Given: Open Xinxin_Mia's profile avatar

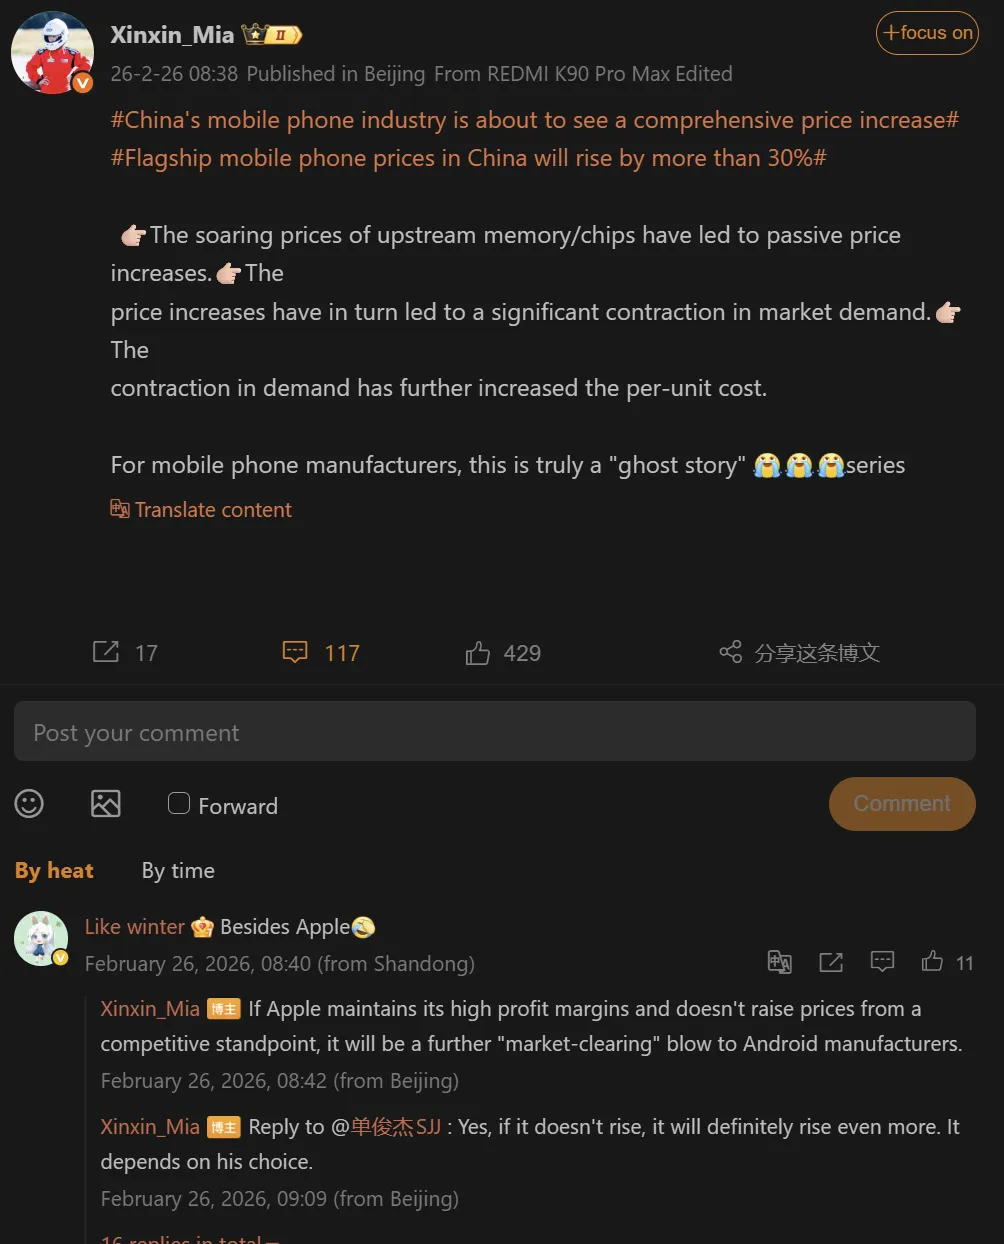Looking at the screenshot, I should point(52,53).
